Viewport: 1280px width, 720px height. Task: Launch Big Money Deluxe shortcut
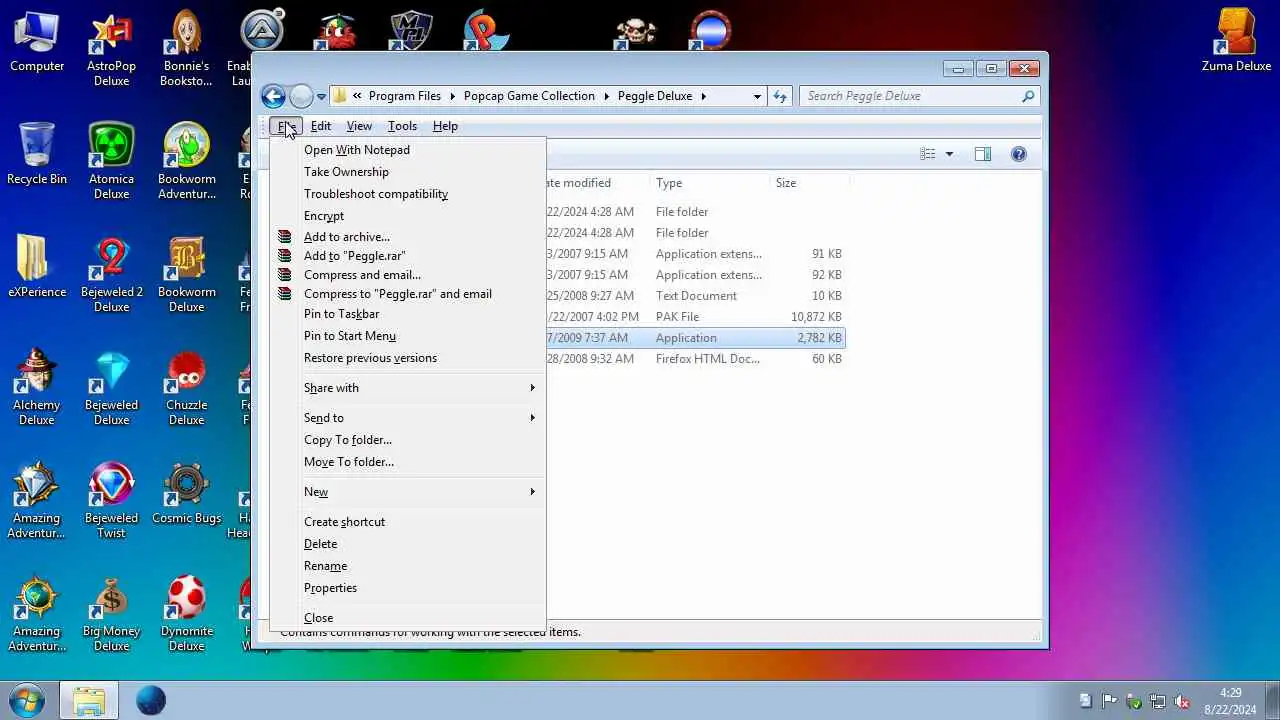[112, 616]
